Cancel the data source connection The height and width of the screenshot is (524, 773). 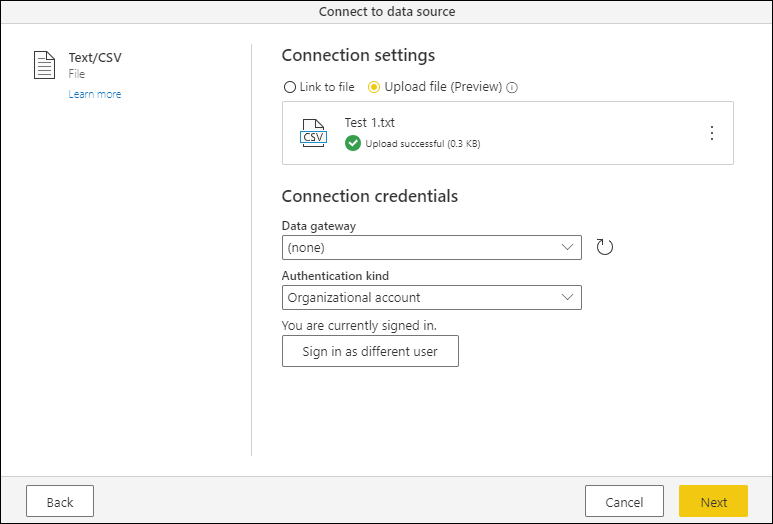point(624,502)
